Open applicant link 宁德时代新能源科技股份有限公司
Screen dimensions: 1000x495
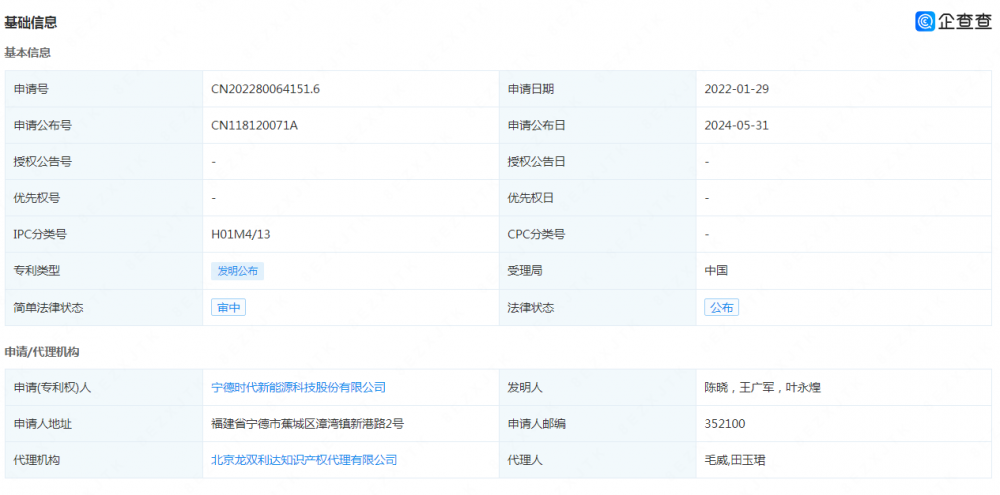(x=298, y=387)
